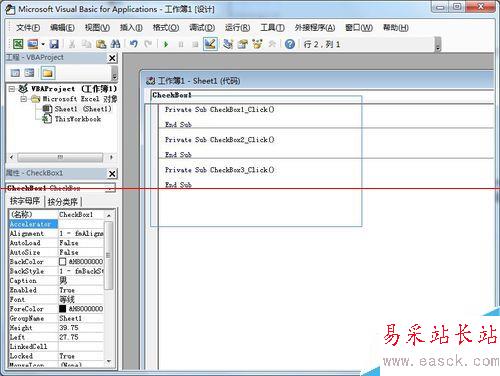
Task: Click the Reset stop icon
Action: 195,44
